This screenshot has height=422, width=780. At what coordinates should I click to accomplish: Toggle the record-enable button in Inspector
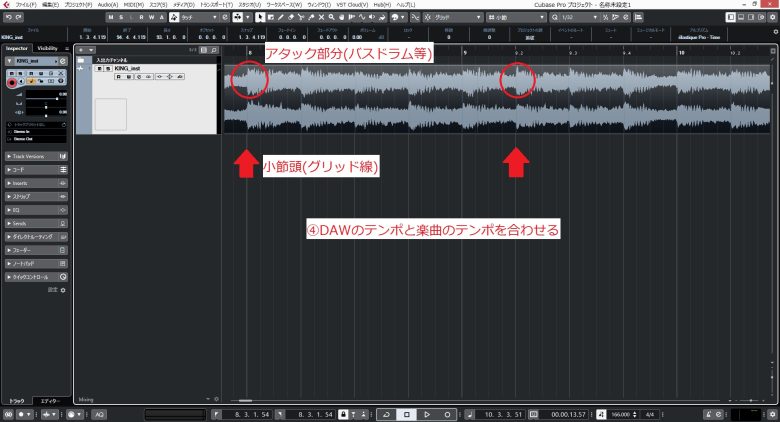click(x=12, y=82)
